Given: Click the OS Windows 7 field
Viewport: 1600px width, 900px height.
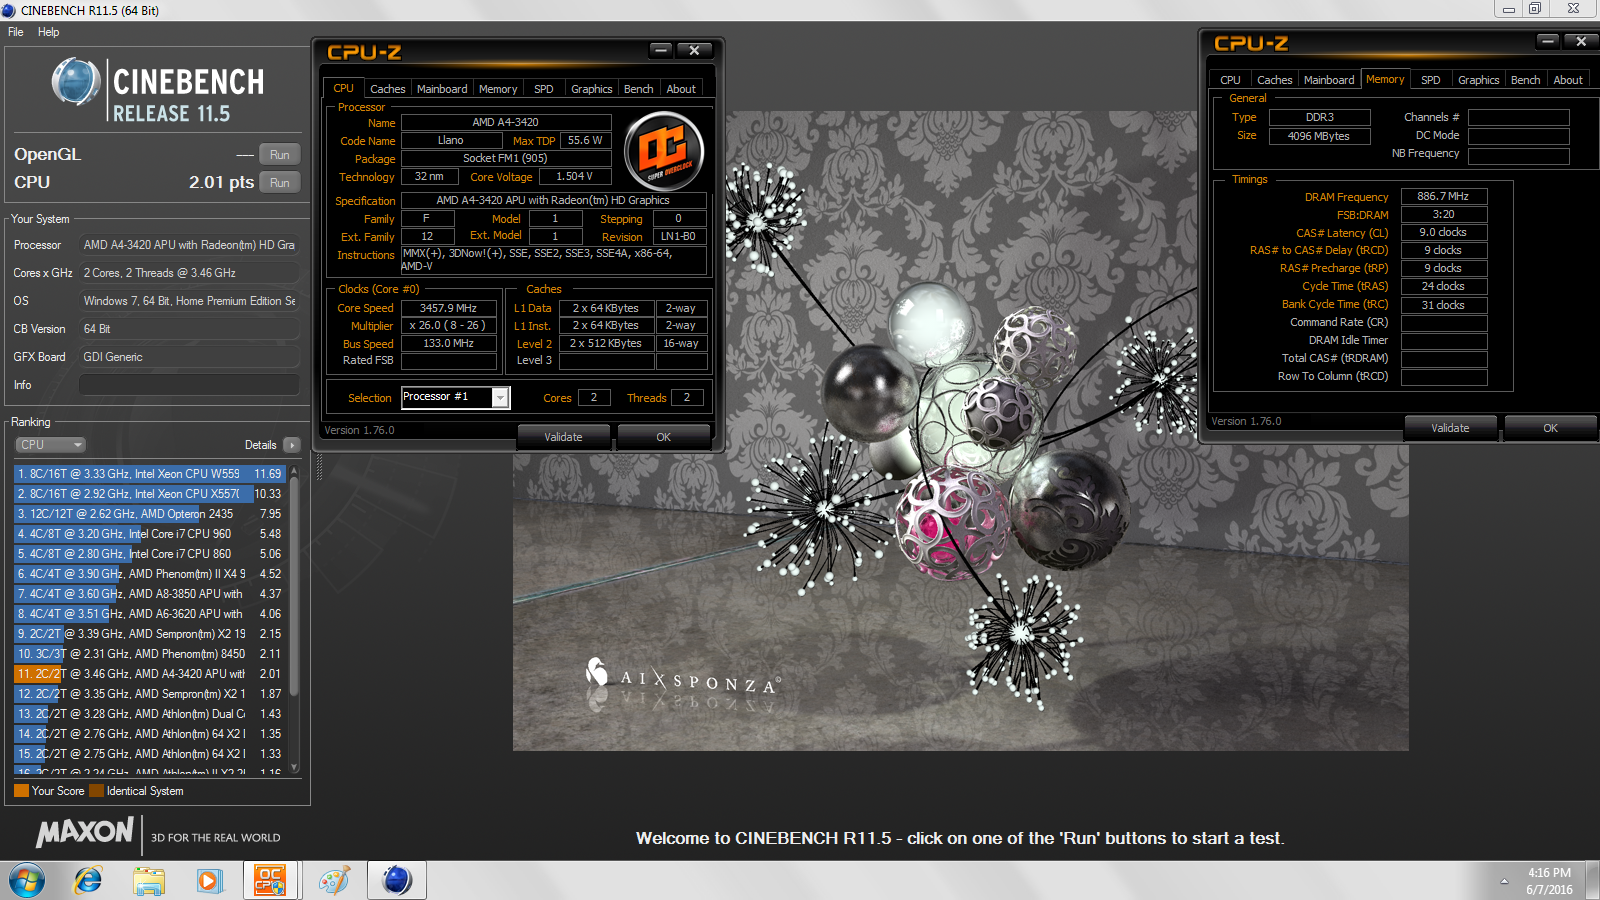Looking at the screenshot, I should coord(189,301).
